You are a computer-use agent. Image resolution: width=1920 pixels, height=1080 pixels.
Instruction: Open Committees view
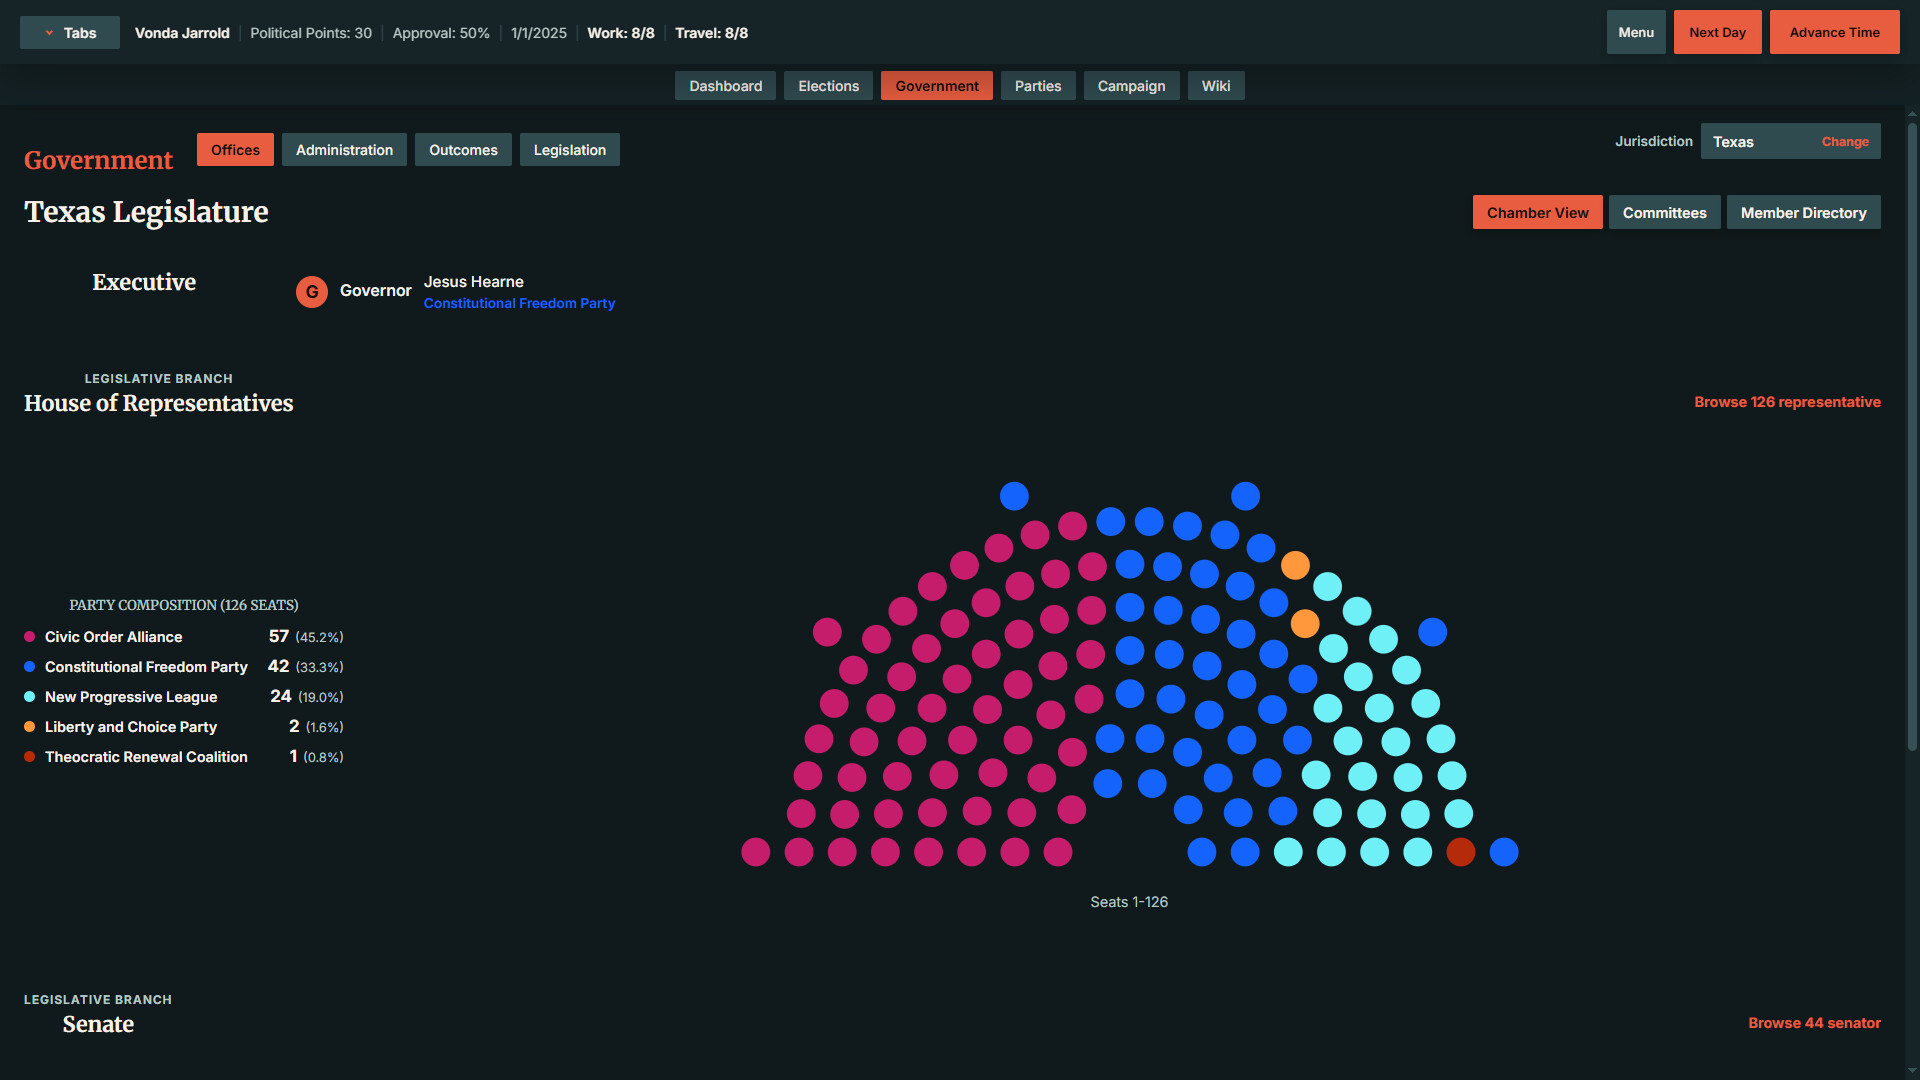[x=1664, y=213]
